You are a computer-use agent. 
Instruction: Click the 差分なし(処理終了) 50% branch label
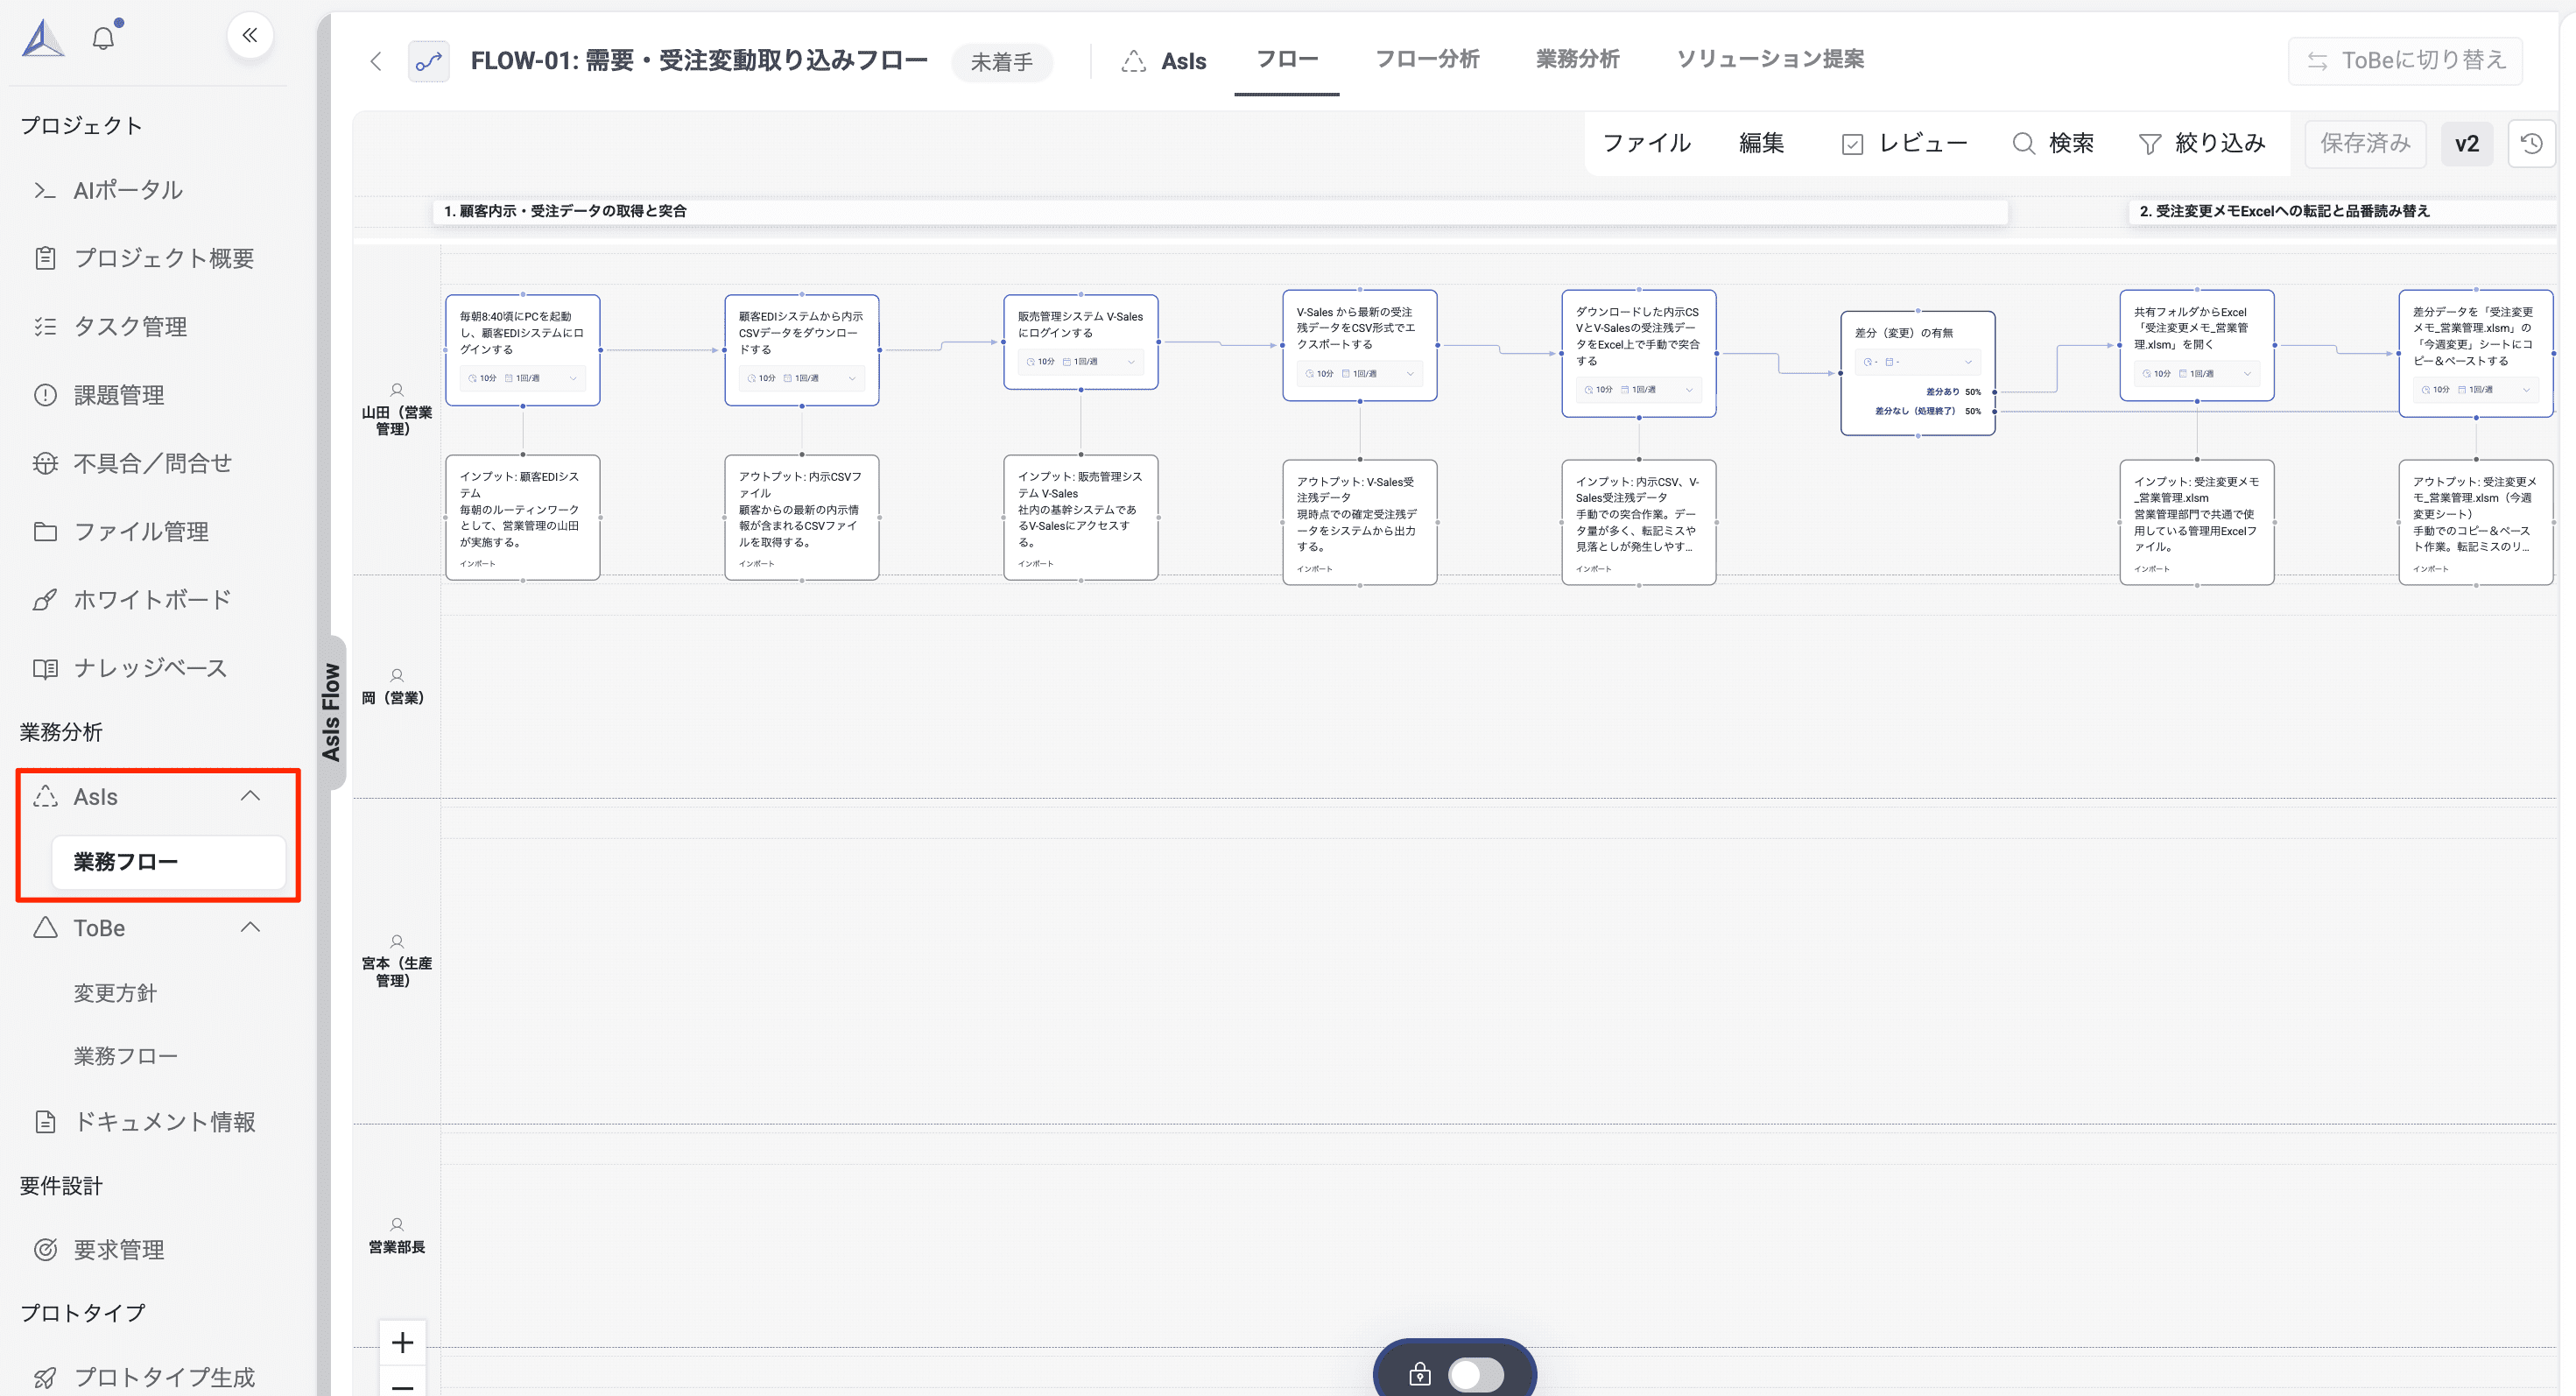[1927, 411]
